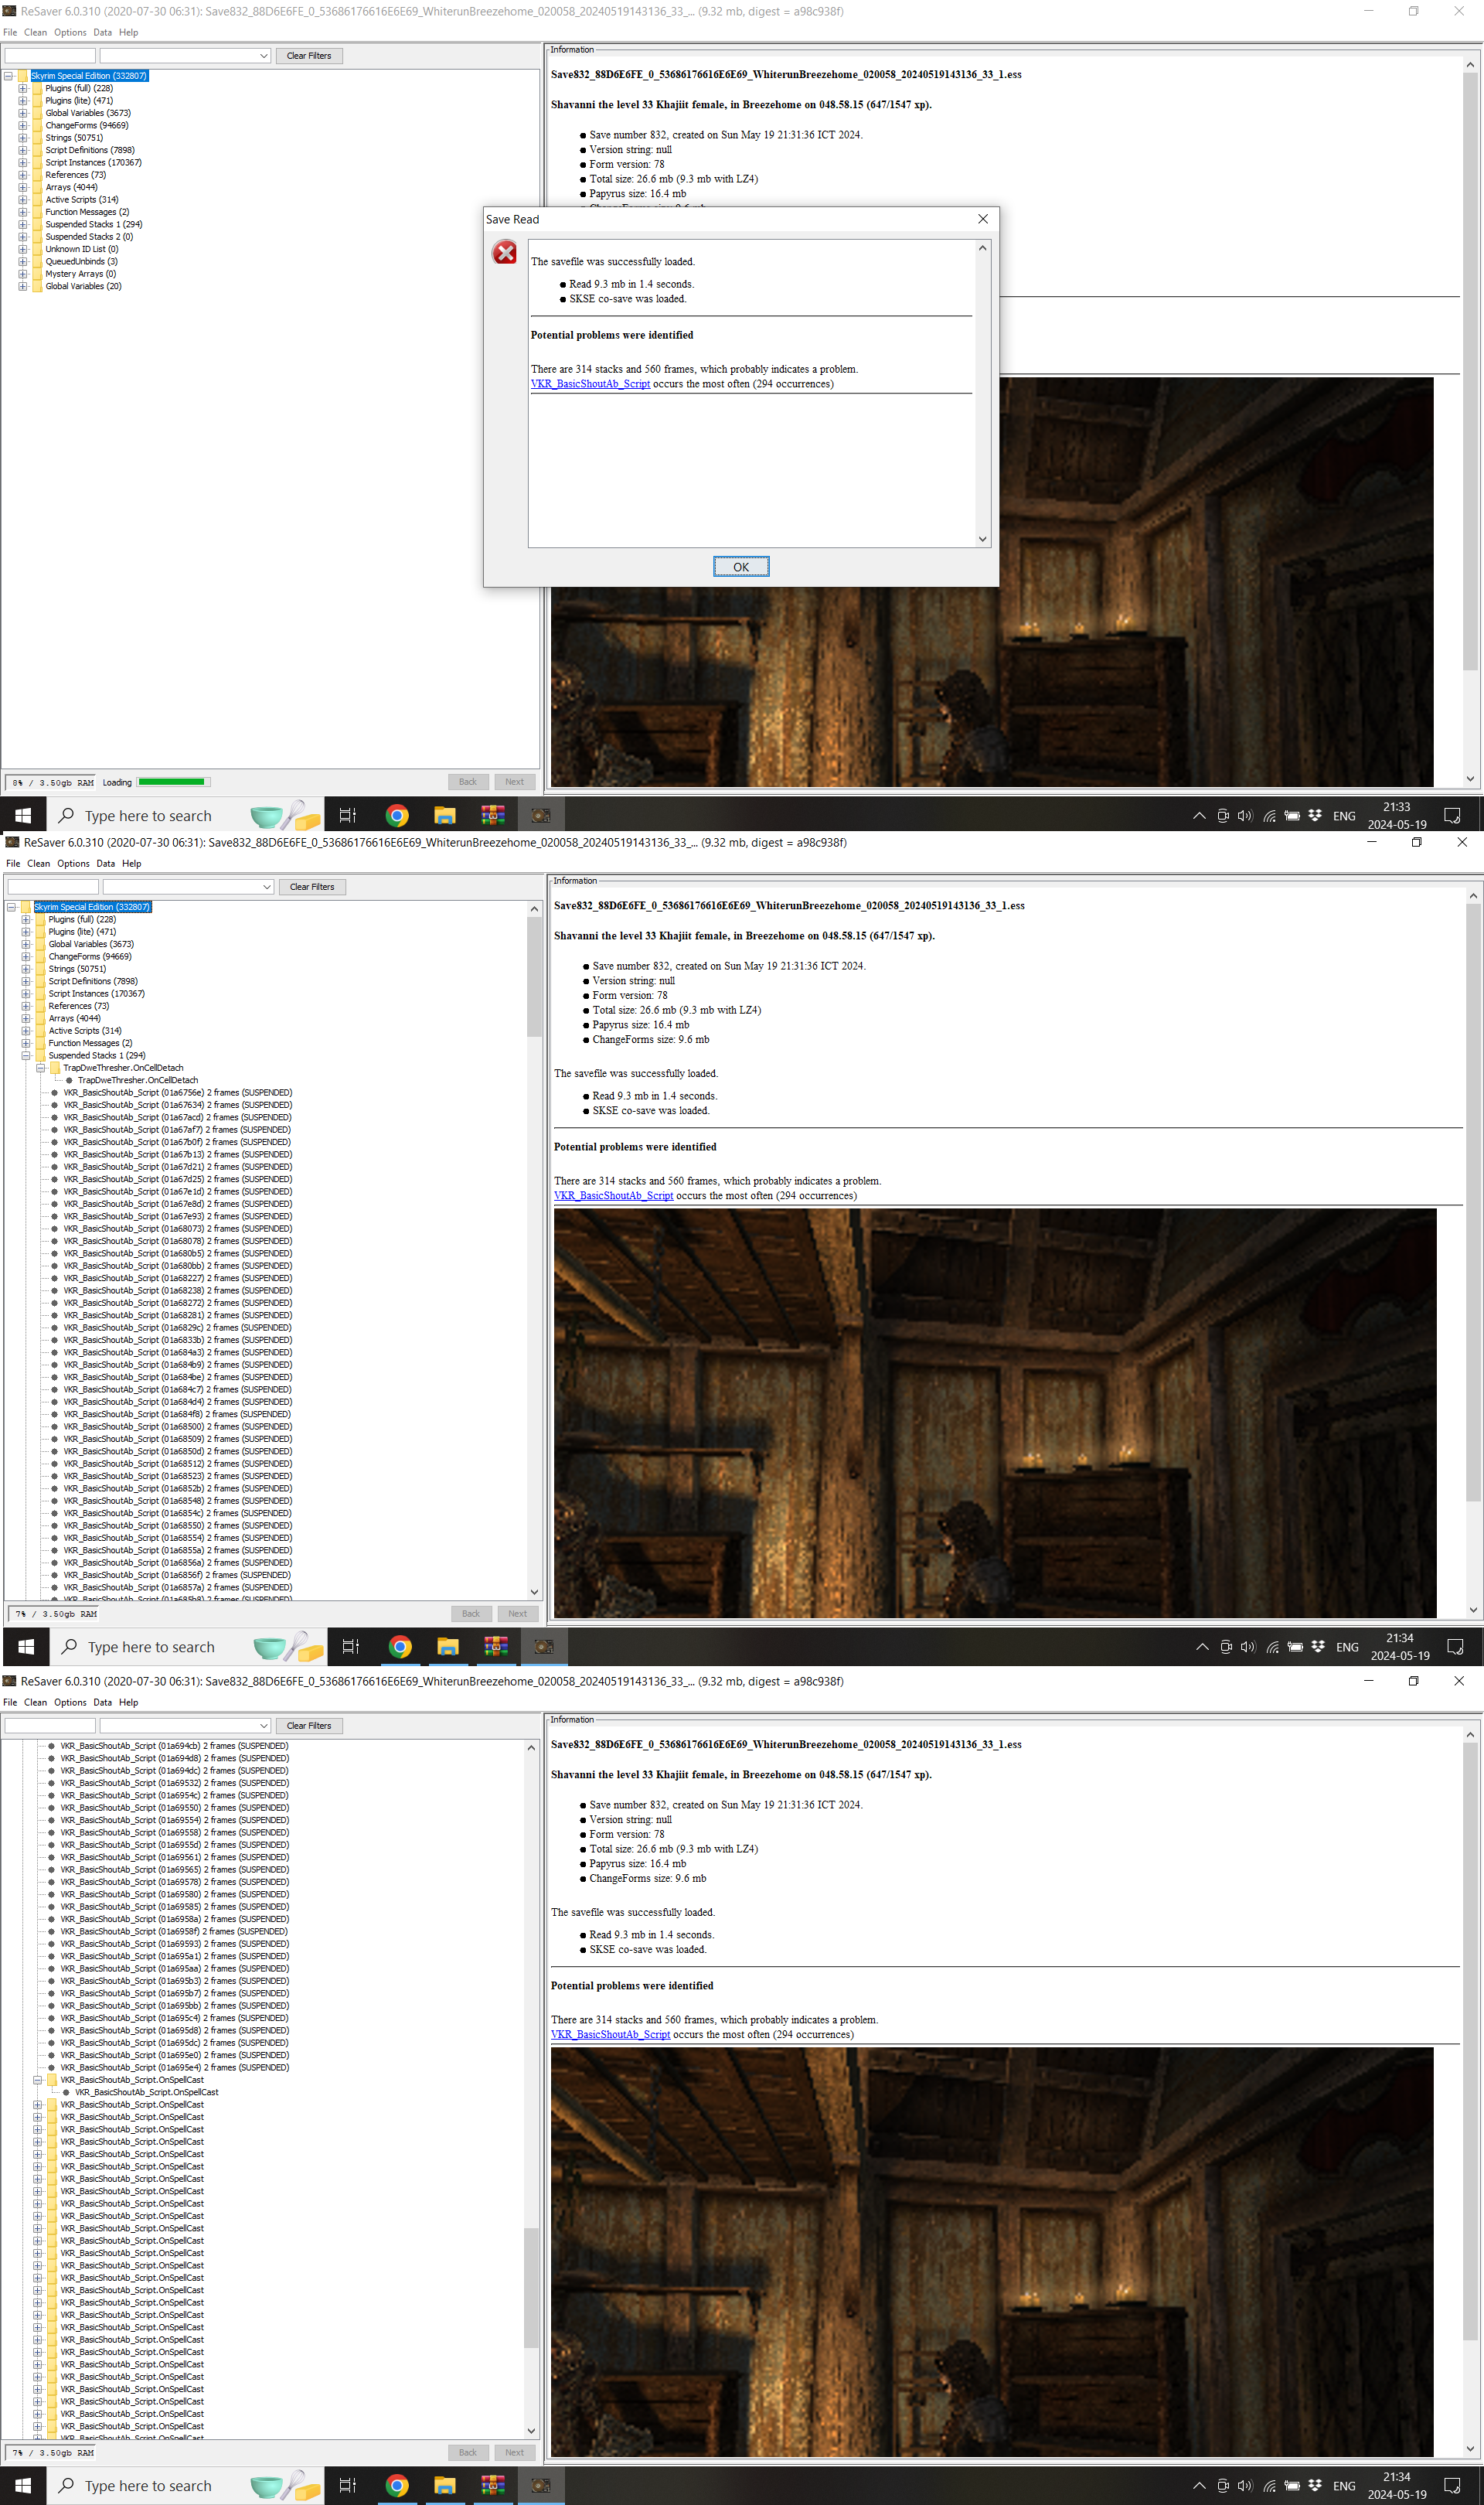Open File menu in window behind Save Read dialog
This screenshot has height=2505, width=1484.
[10, 32]
